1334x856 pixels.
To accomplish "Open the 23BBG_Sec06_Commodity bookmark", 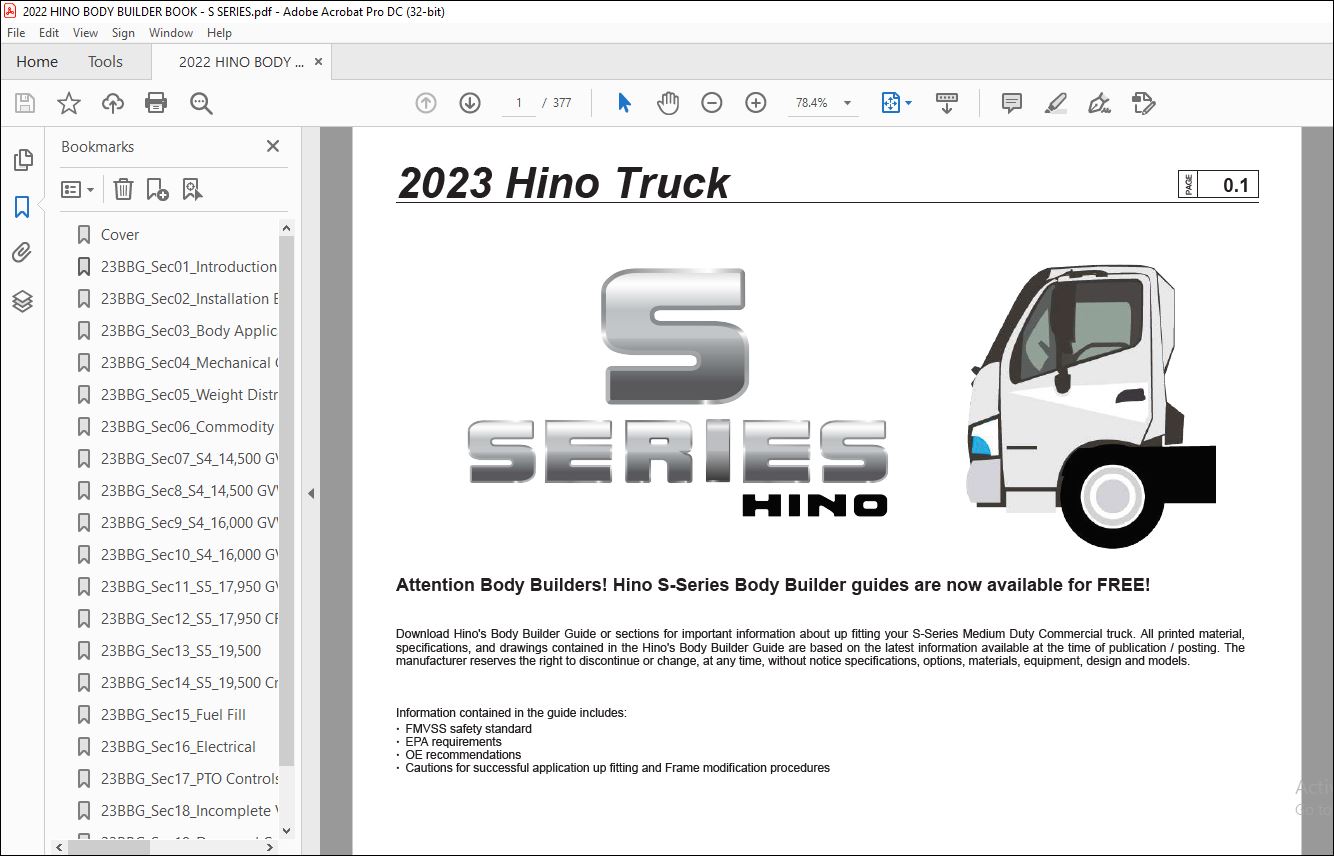I will 188,427.
